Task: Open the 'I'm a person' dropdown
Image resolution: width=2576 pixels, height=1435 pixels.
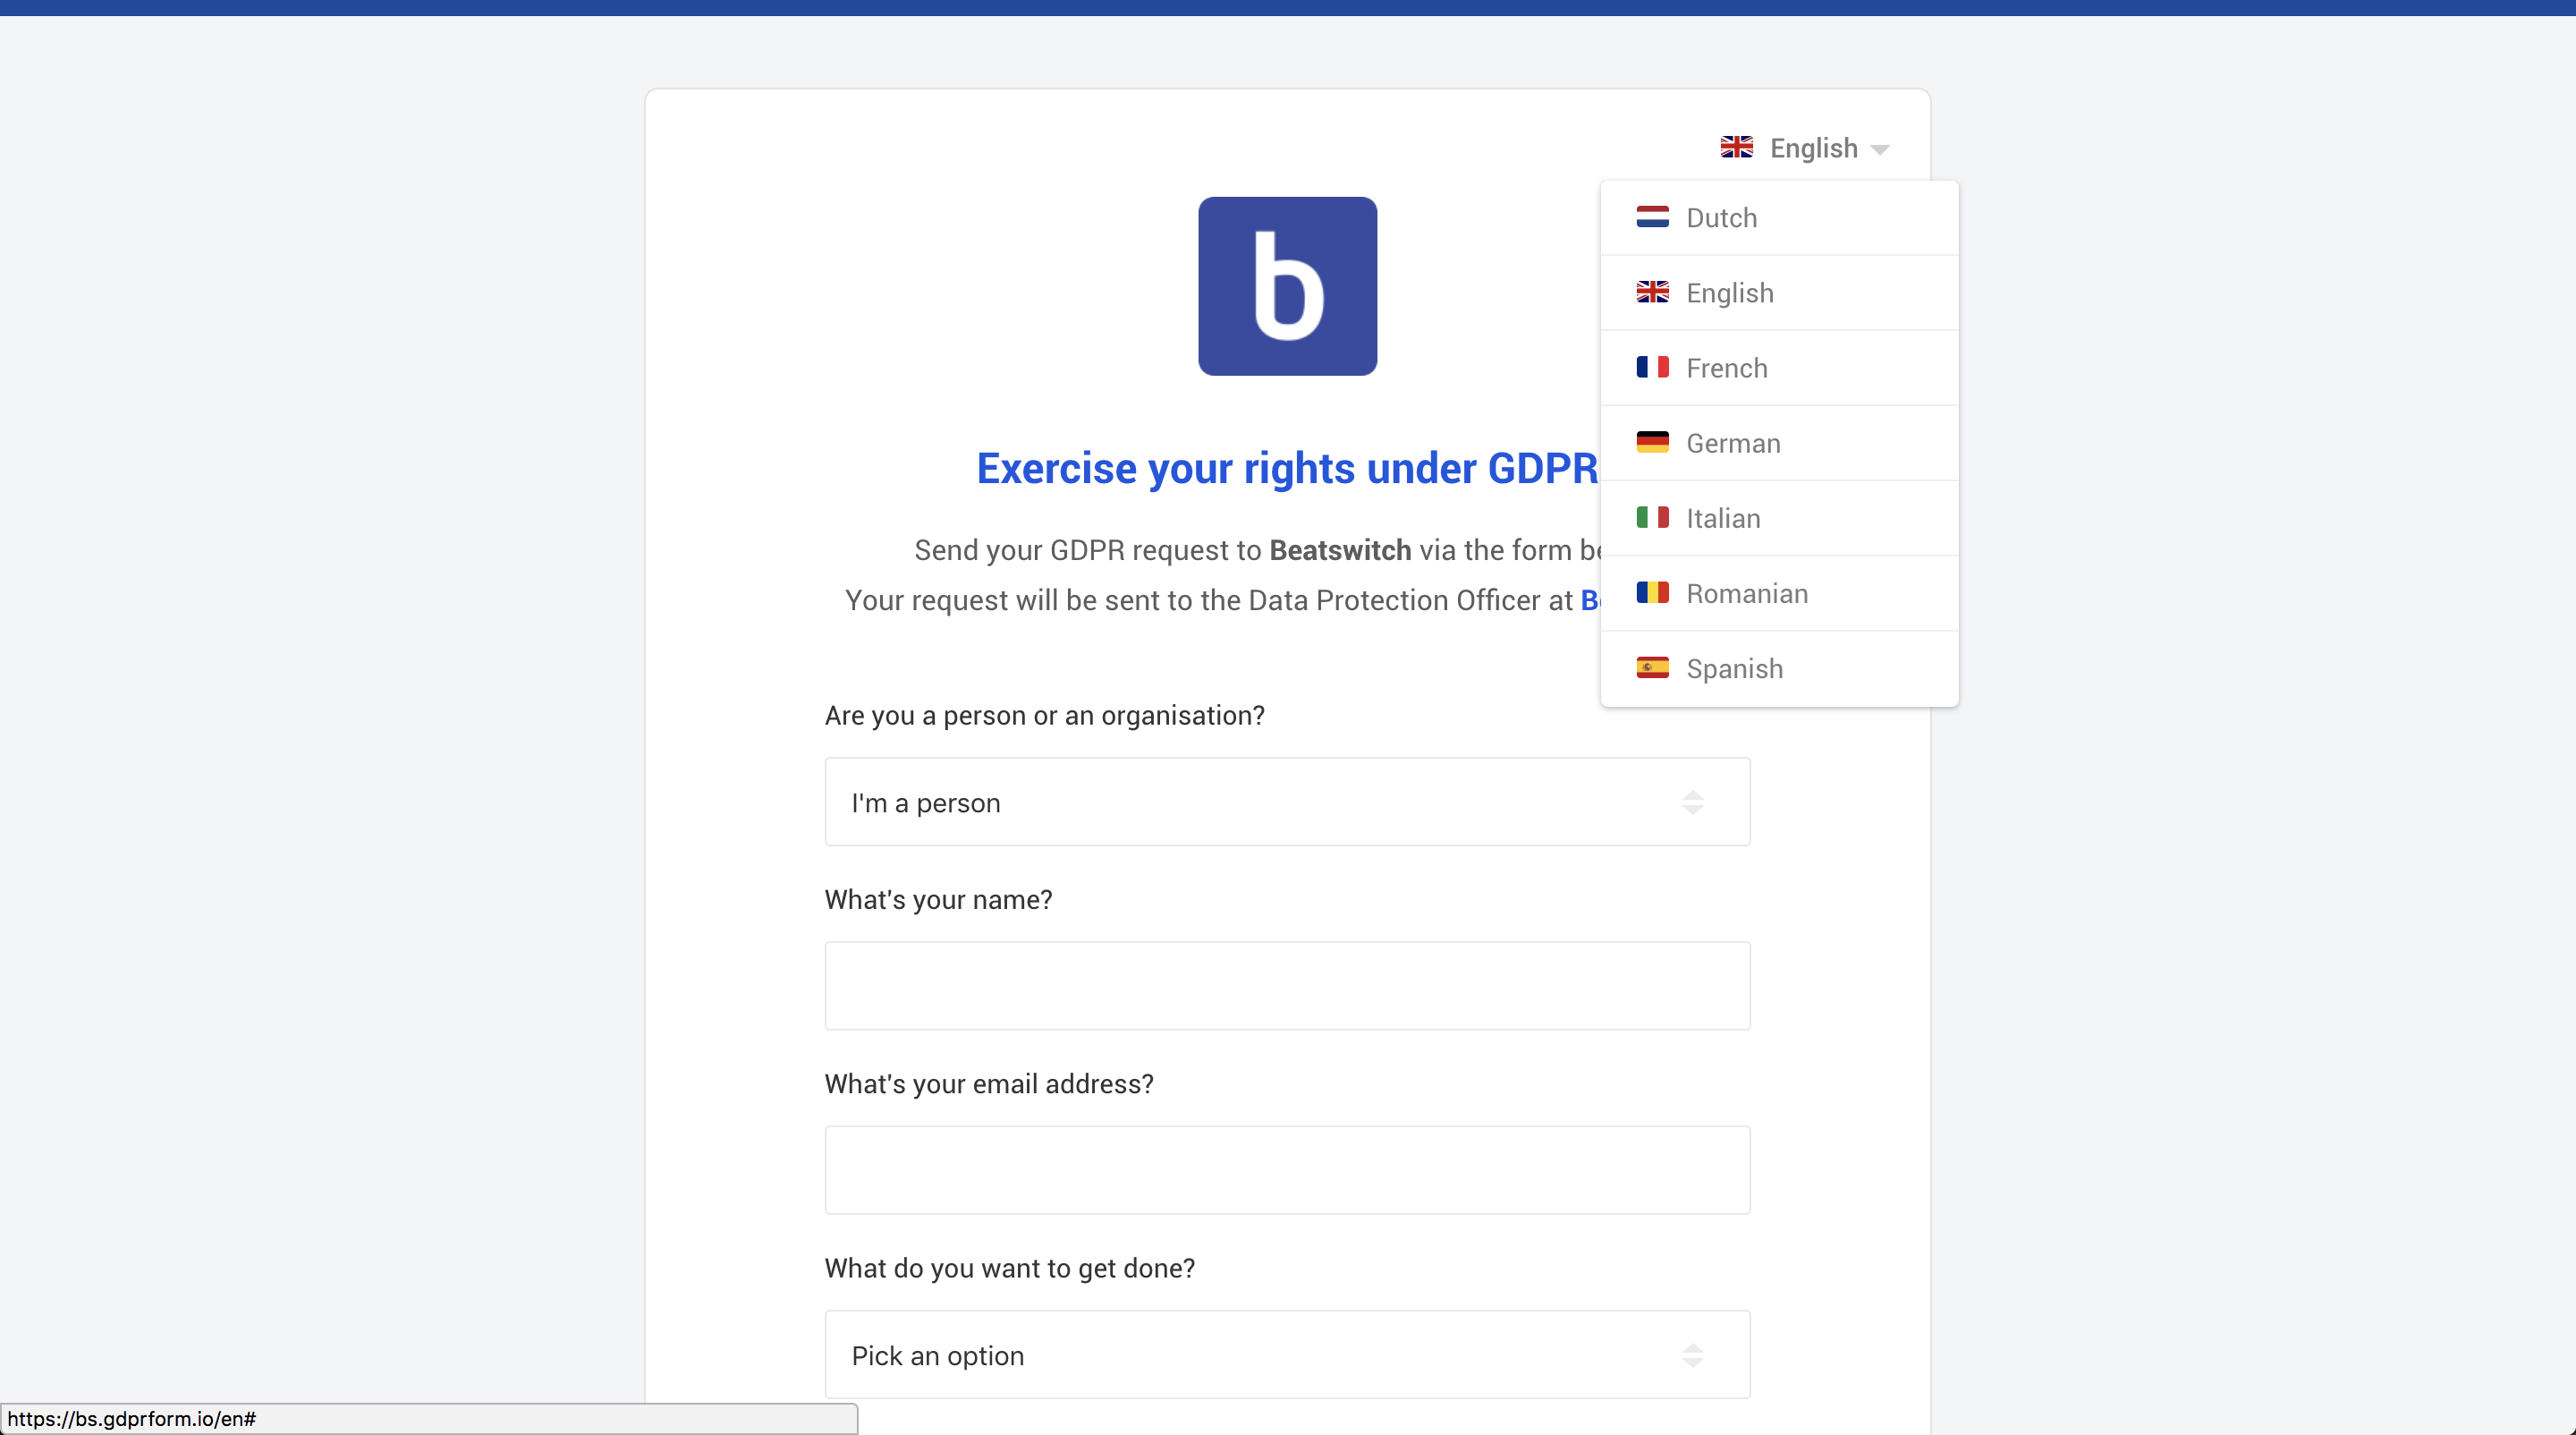Action: [1287, 801]
